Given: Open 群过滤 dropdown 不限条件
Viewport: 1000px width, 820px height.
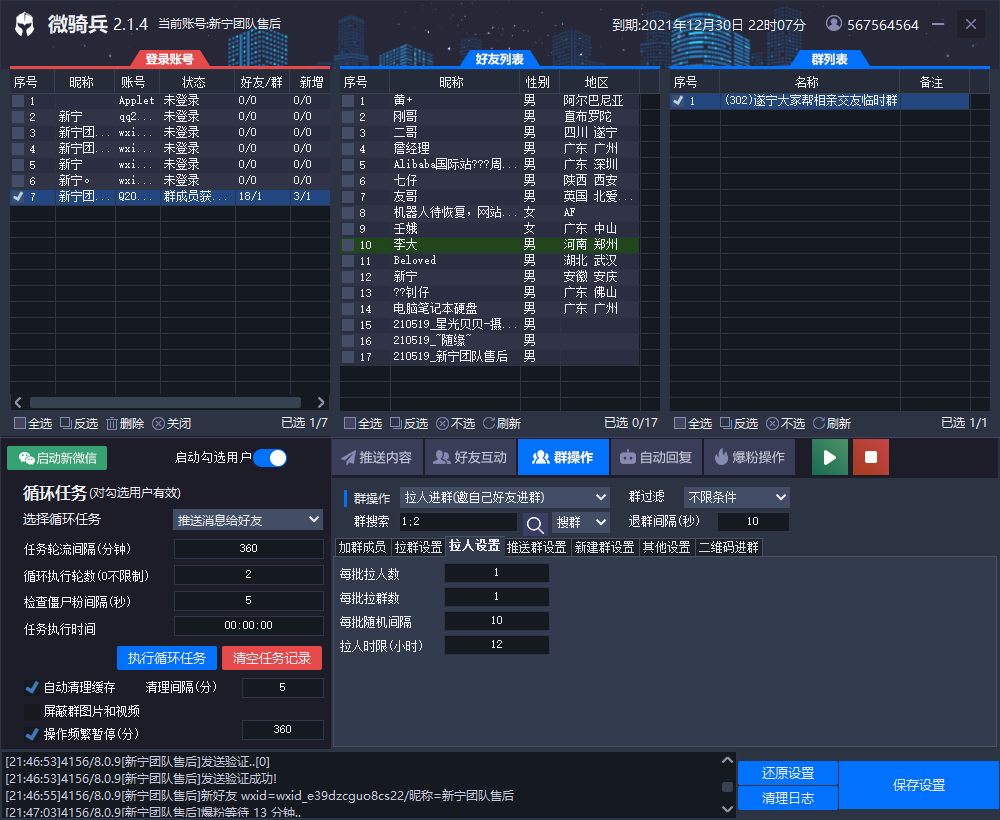Looking at the screenshot, I should [x=737, y=497].
